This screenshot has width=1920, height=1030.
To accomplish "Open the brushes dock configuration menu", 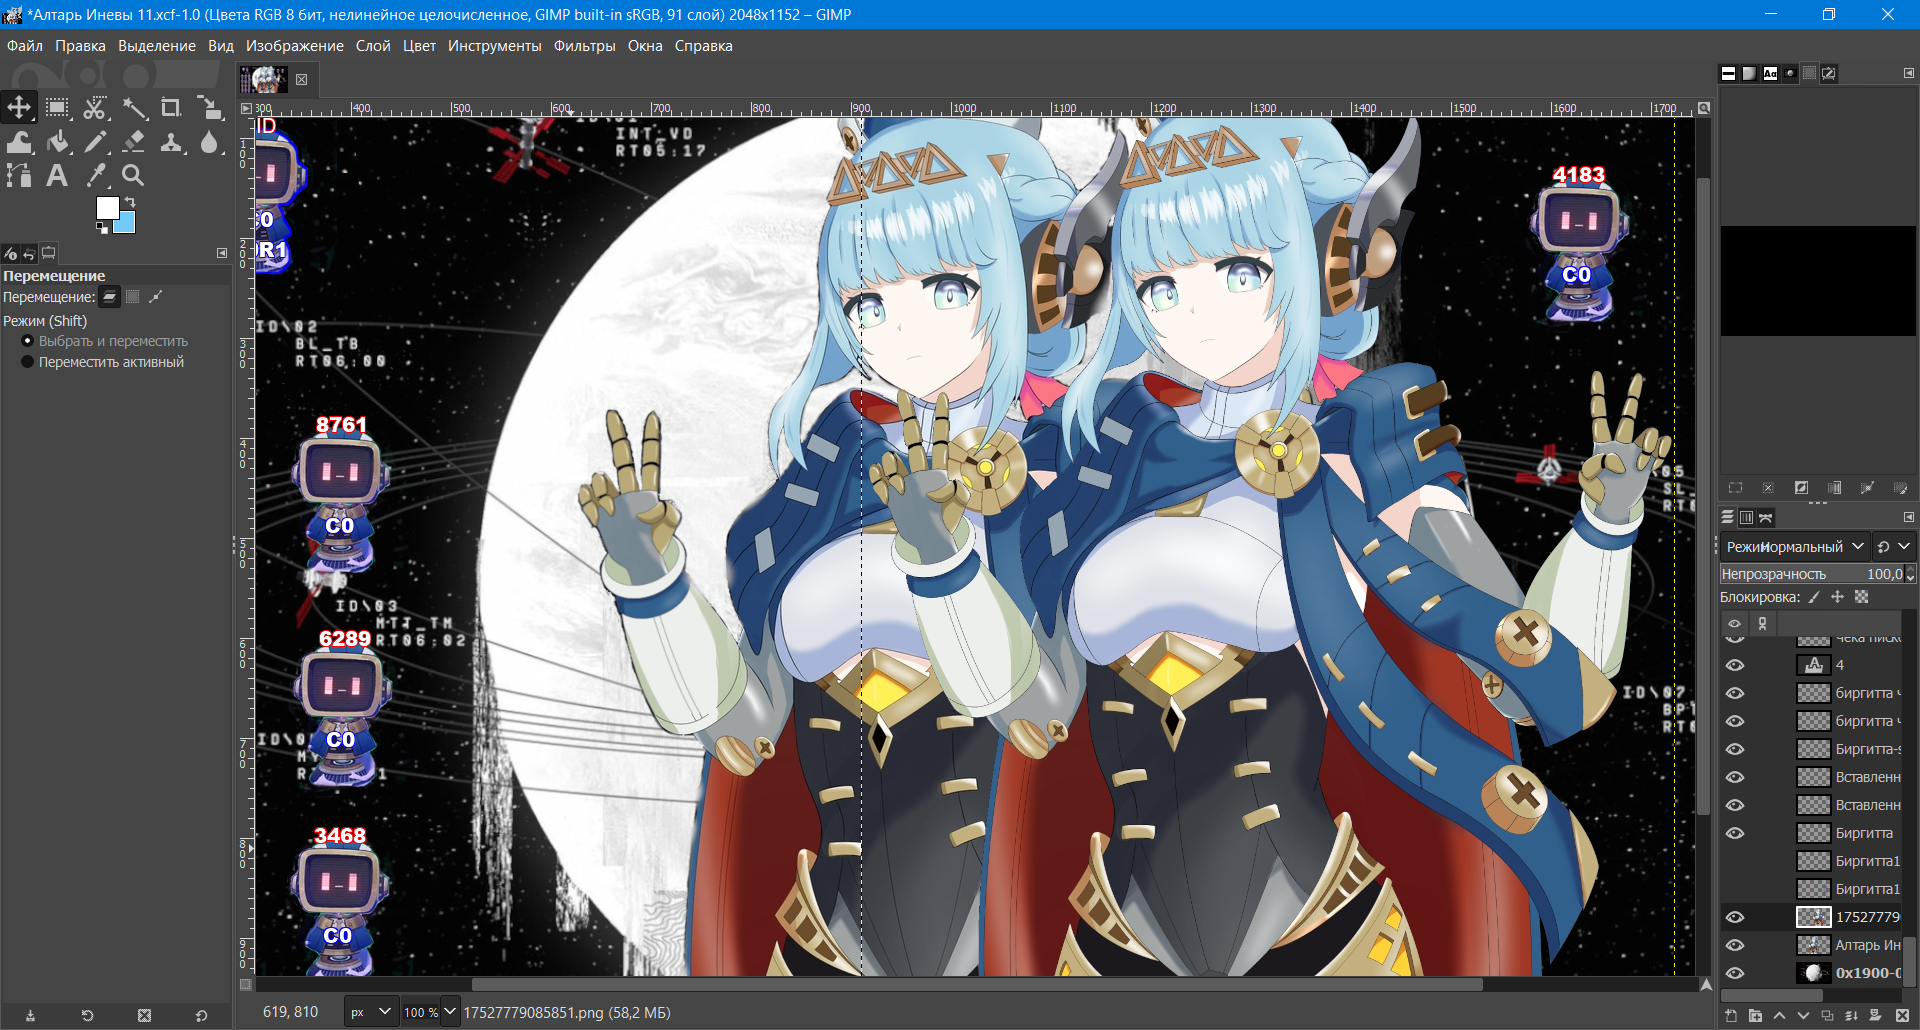I will pos(1908,73).
